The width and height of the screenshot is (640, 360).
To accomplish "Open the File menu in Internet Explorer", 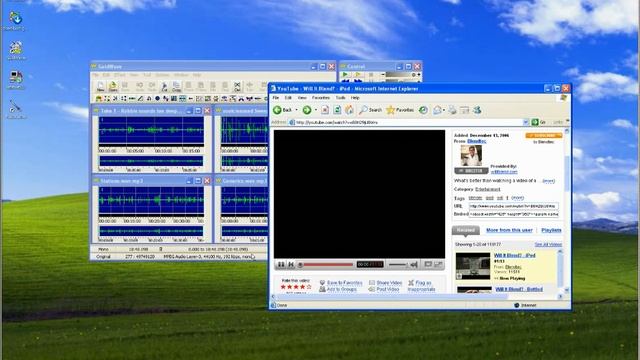I will (x=276, y=98).
